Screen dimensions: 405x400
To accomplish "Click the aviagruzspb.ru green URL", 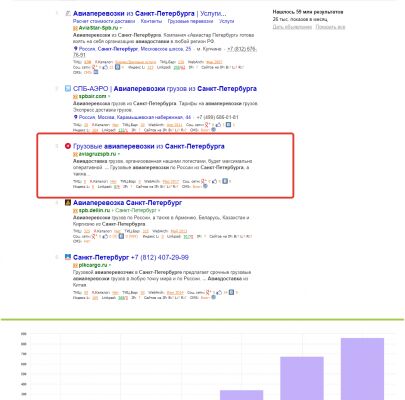I will [x=97, y=154].
